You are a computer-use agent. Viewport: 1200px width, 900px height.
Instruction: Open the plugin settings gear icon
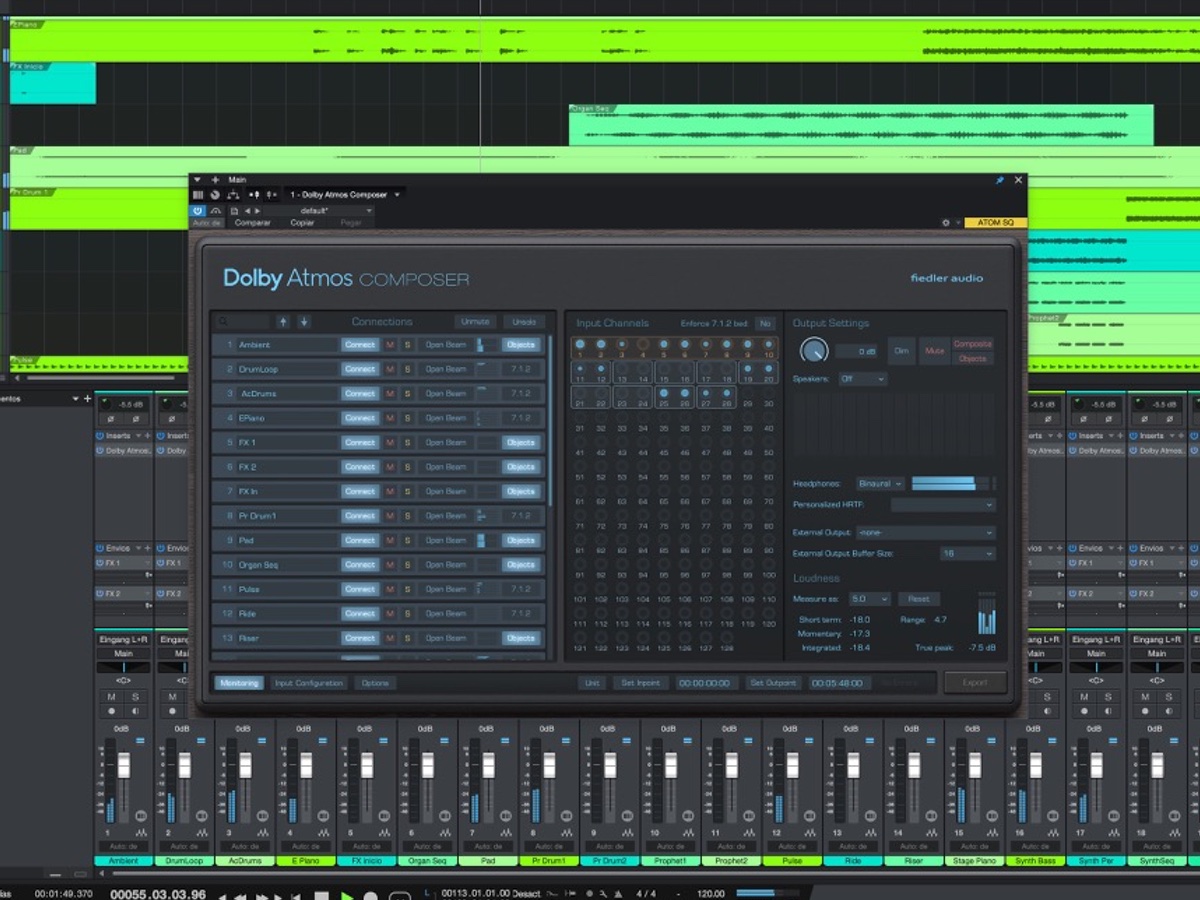[x=946, y=223]
